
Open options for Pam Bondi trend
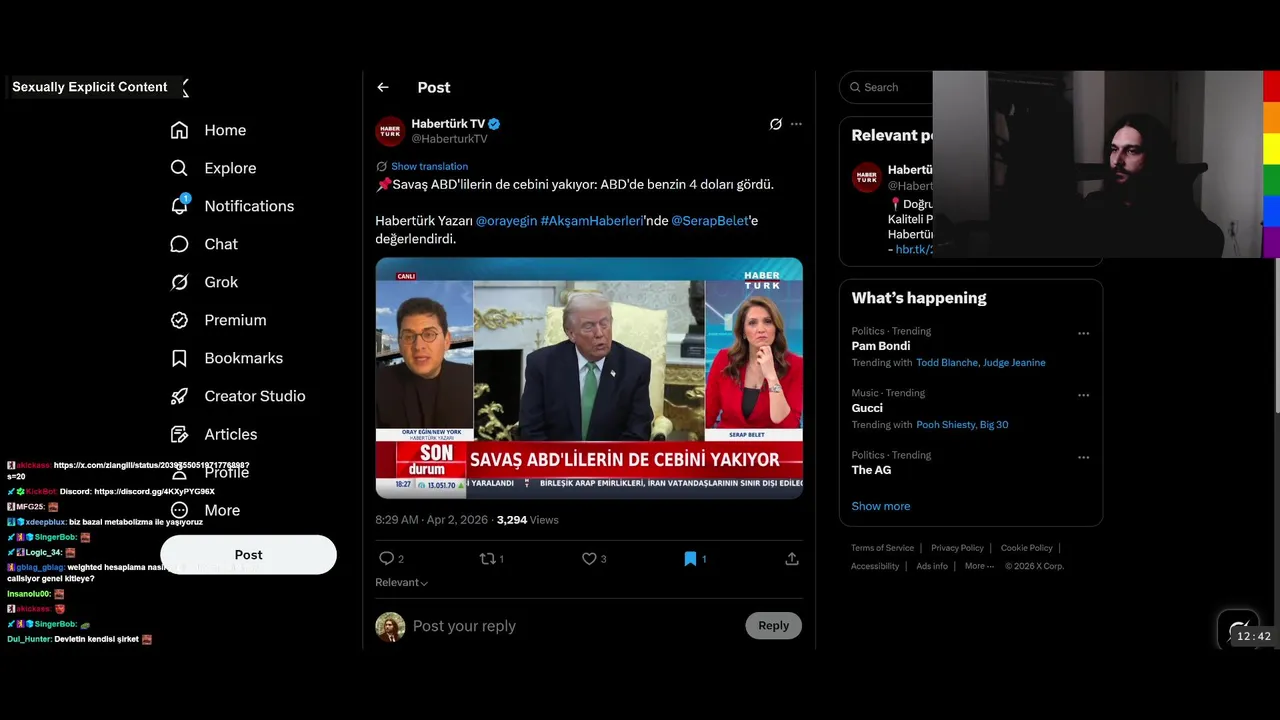pyautogui.click(x=1083, y=333)
